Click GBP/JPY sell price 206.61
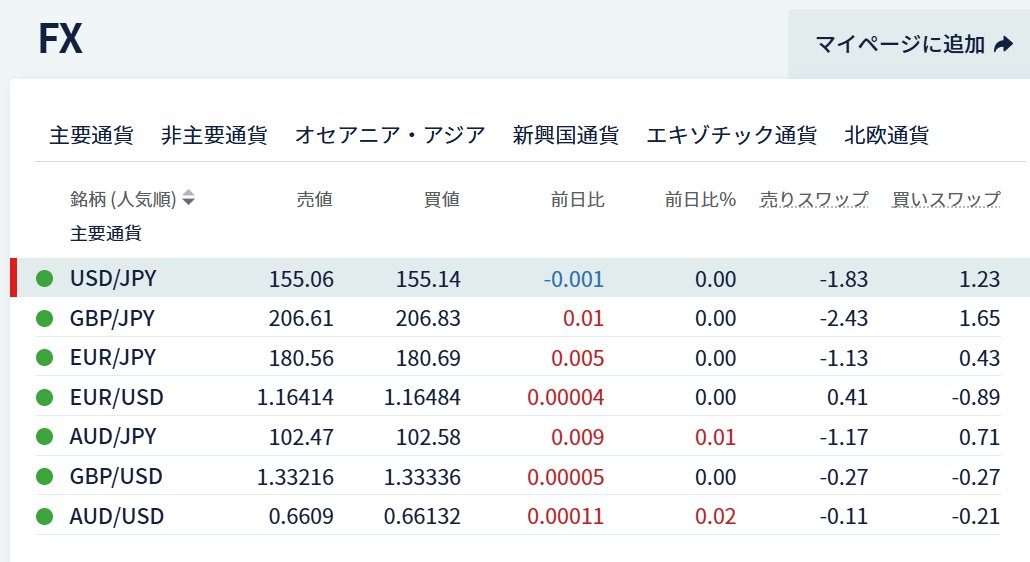This screenshot has width=1030, height=562. click(301, 318)
